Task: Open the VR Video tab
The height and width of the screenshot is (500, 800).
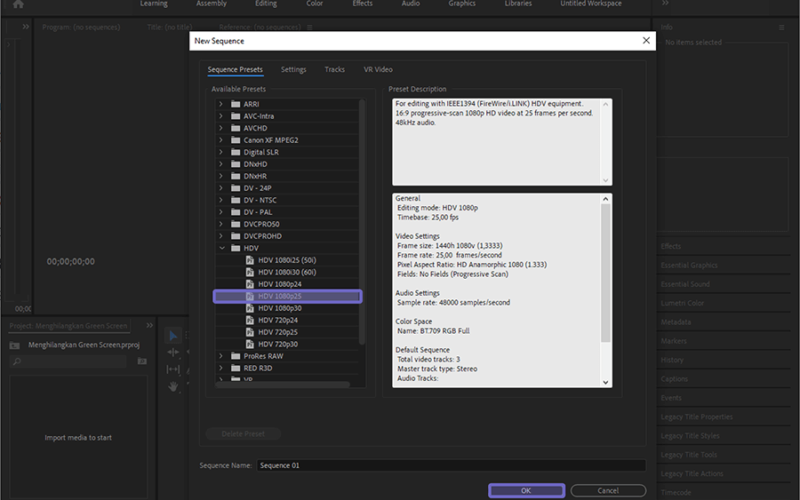Action: [378, 69]
